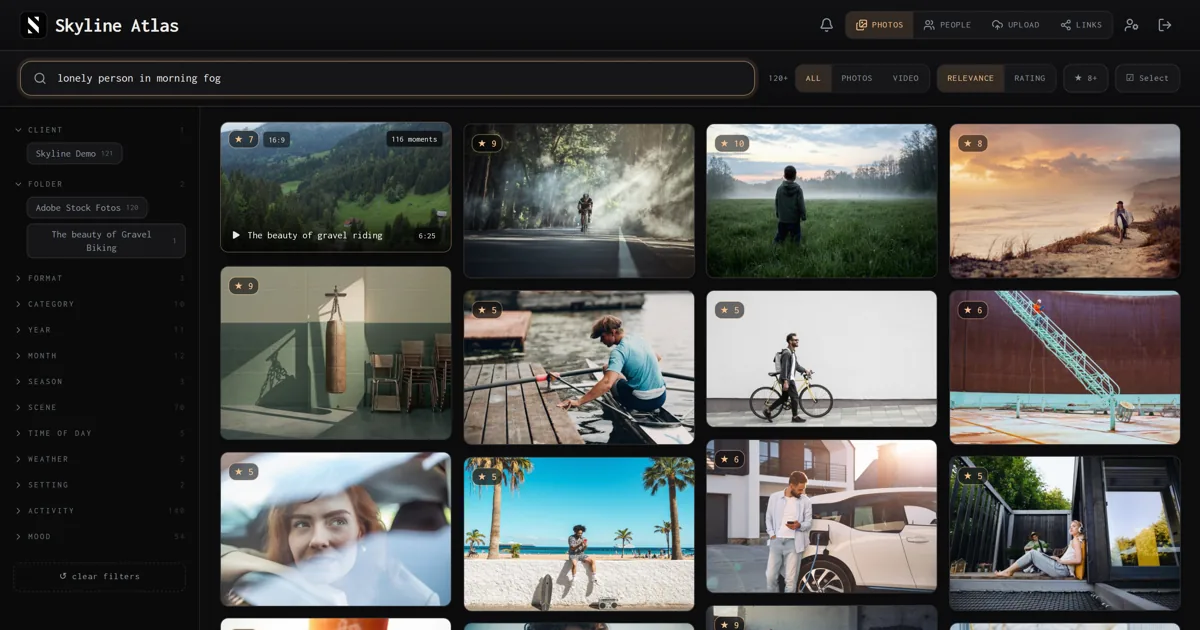Image resolution: width=1200 pixels, height=630 pixels.
Task: Click the Skyline Atlas title text
Action: tap(117, 26)
